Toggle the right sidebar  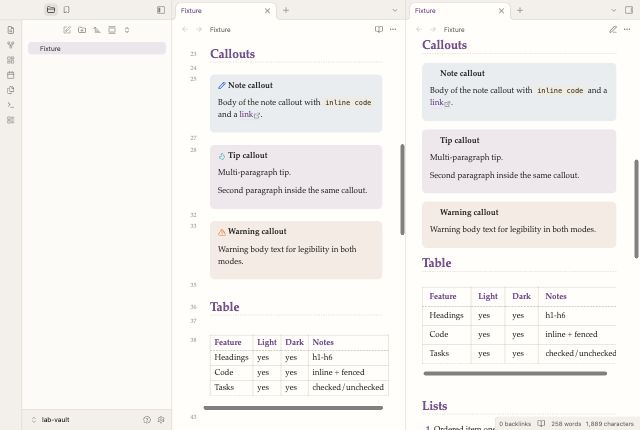pyautogui.click(x=629, y=10)
